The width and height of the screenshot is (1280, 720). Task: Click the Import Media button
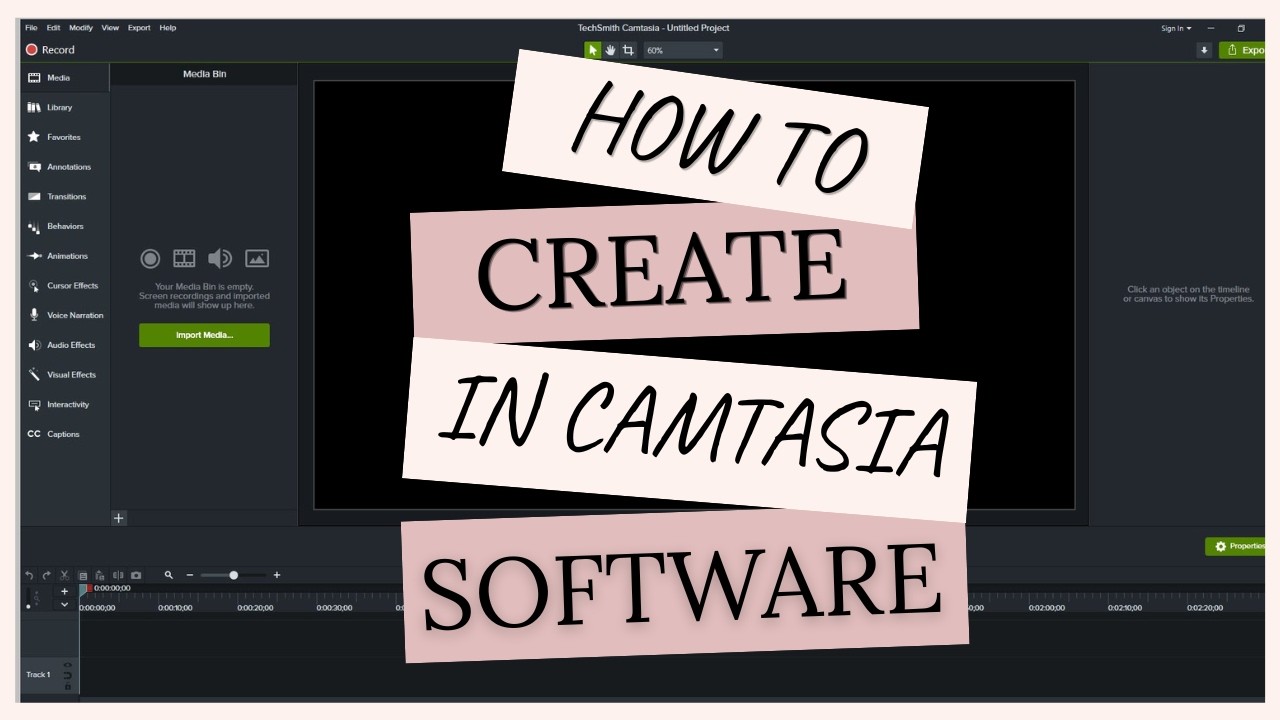[x=204, y=335]
